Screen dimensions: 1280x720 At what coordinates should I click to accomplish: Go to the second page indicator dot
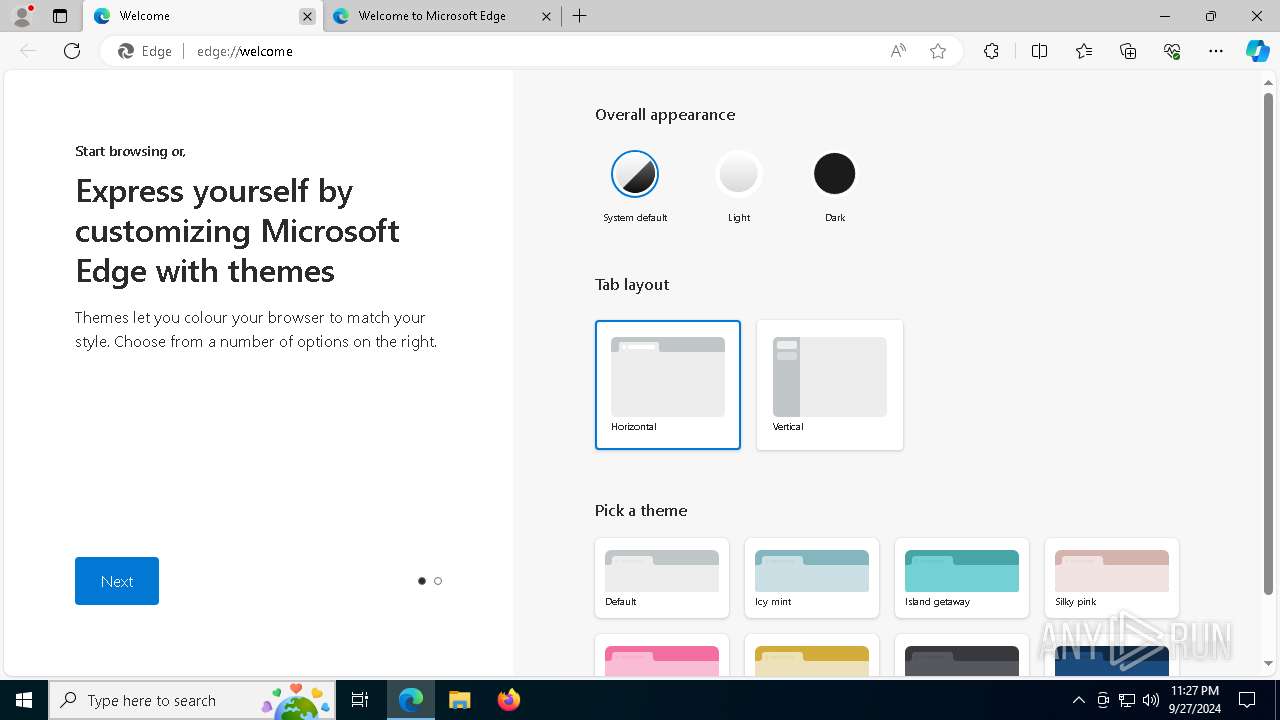tap(438, 581)
